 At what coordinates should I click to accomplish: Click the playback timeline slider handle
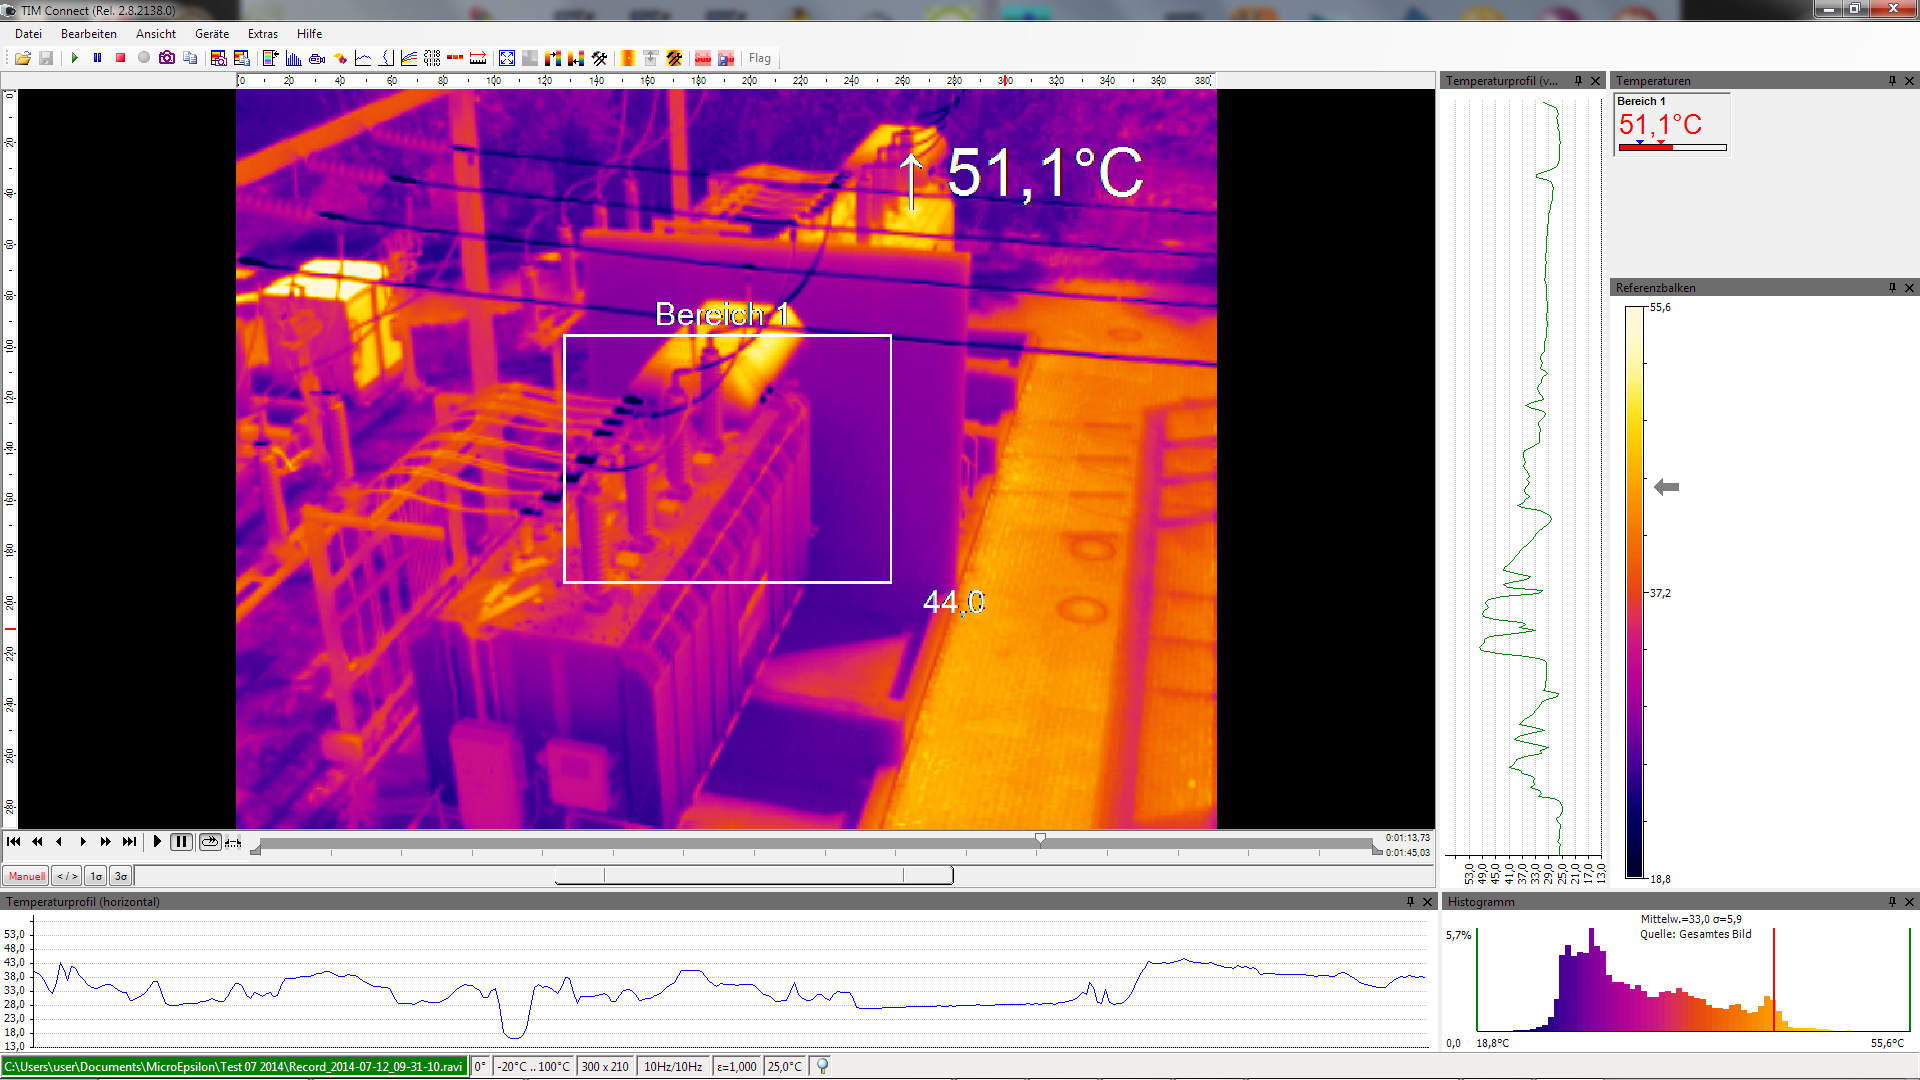(1040, 840)
